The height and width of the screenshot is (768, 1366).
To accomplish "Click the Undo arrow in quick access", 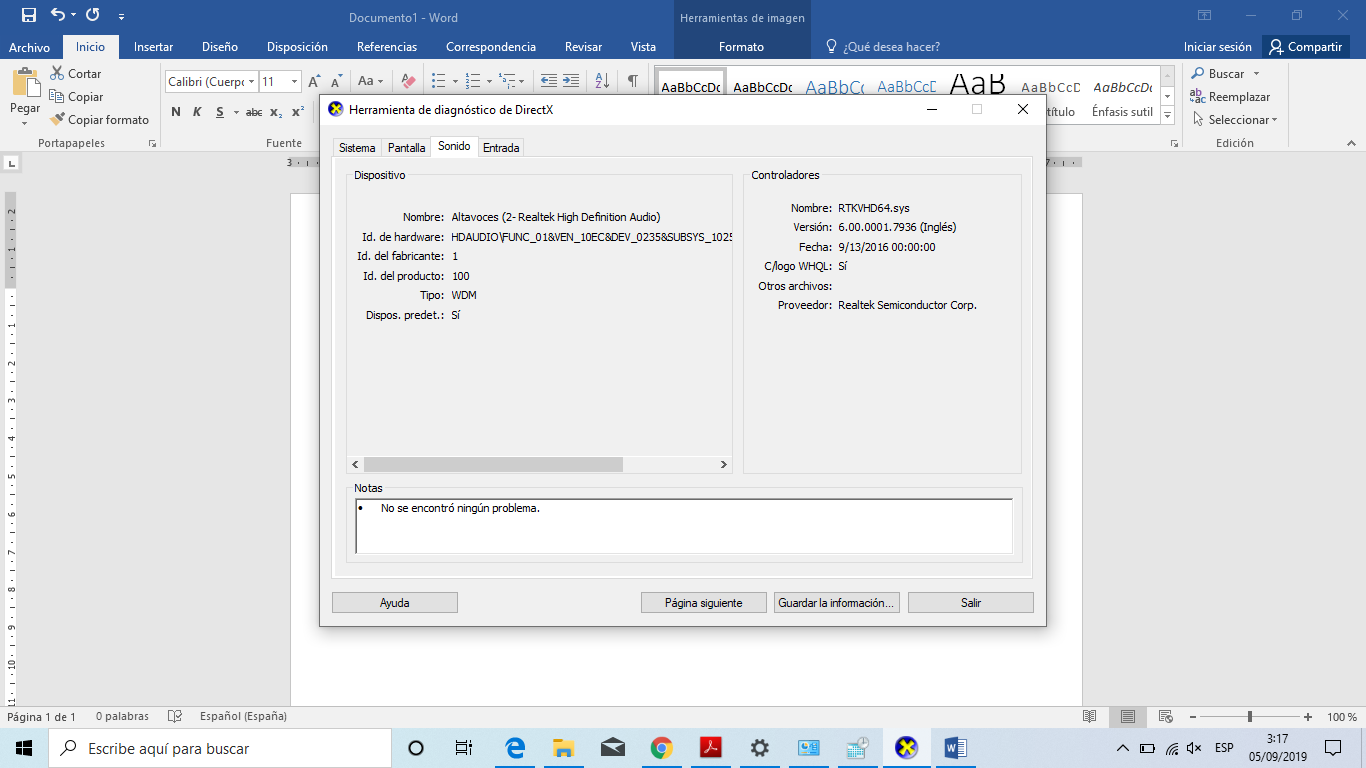I will pos(58,15).
